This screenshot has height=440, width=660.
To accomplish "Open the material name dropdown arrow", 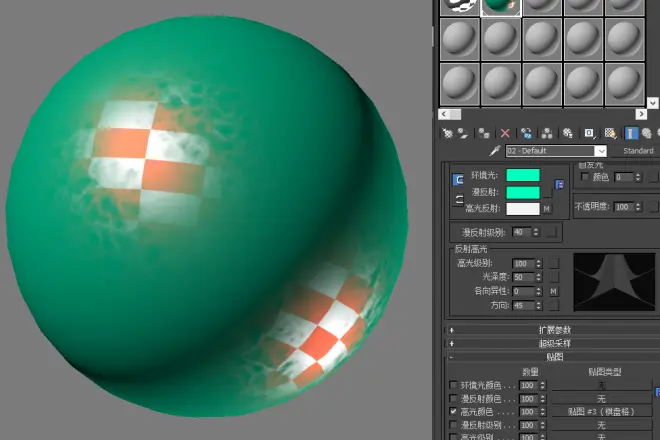I will (601, 151).
